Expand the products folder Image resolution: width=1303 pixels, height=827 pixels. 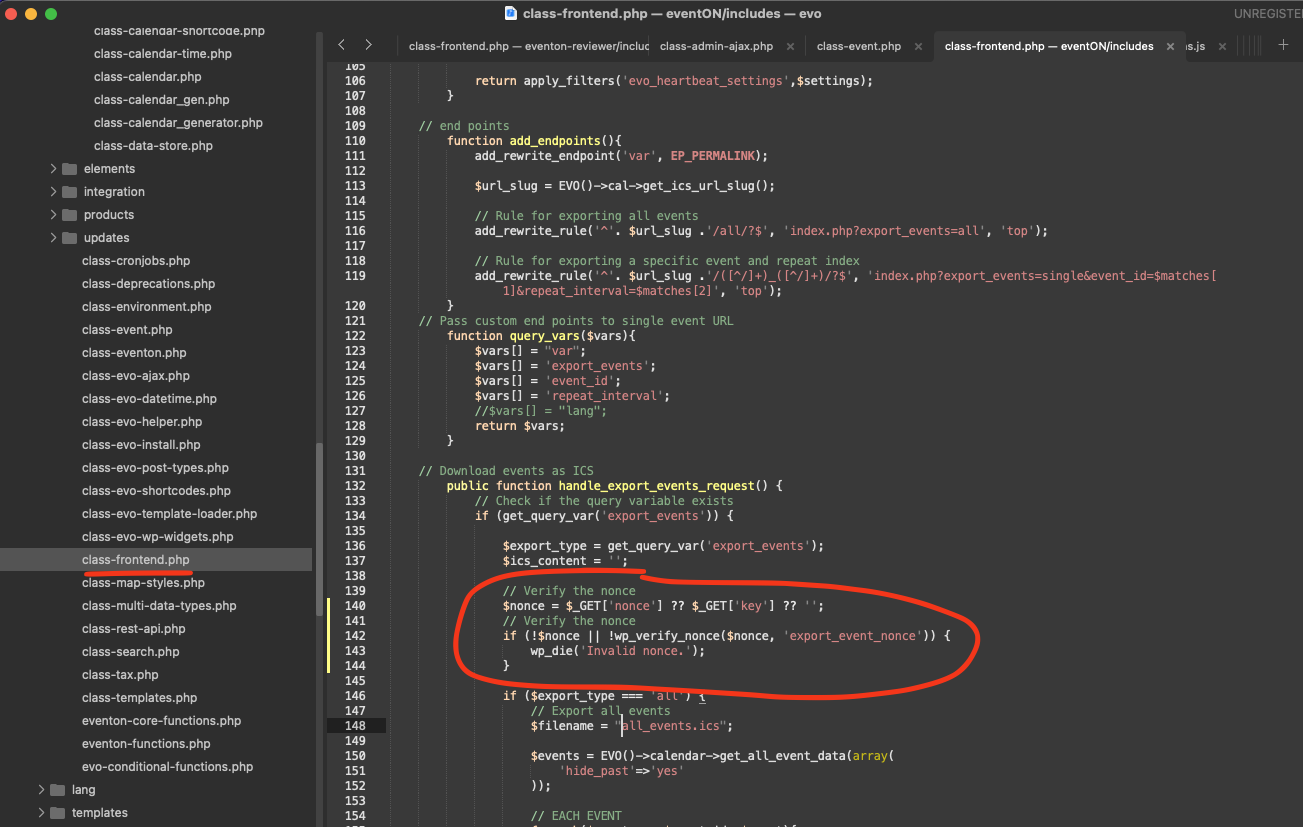coord(54,215)
